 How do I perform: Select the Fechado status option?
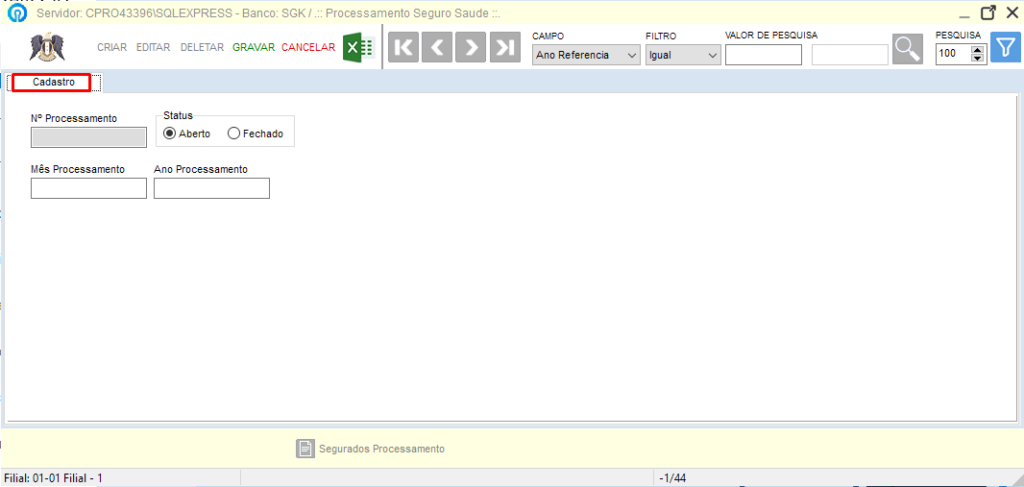click(255, 133)
